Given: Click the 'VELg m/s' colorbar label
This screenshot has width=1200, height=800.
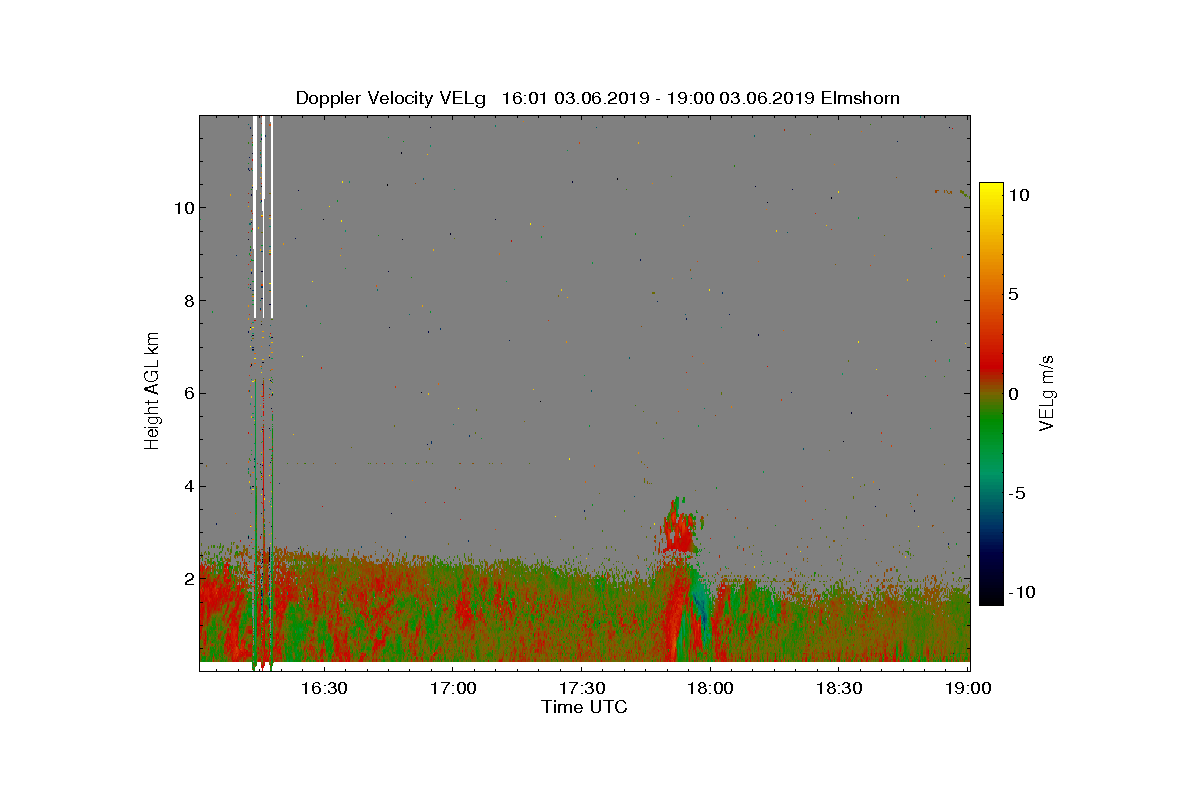Looking at the screenshot, I should point(1047,391).
